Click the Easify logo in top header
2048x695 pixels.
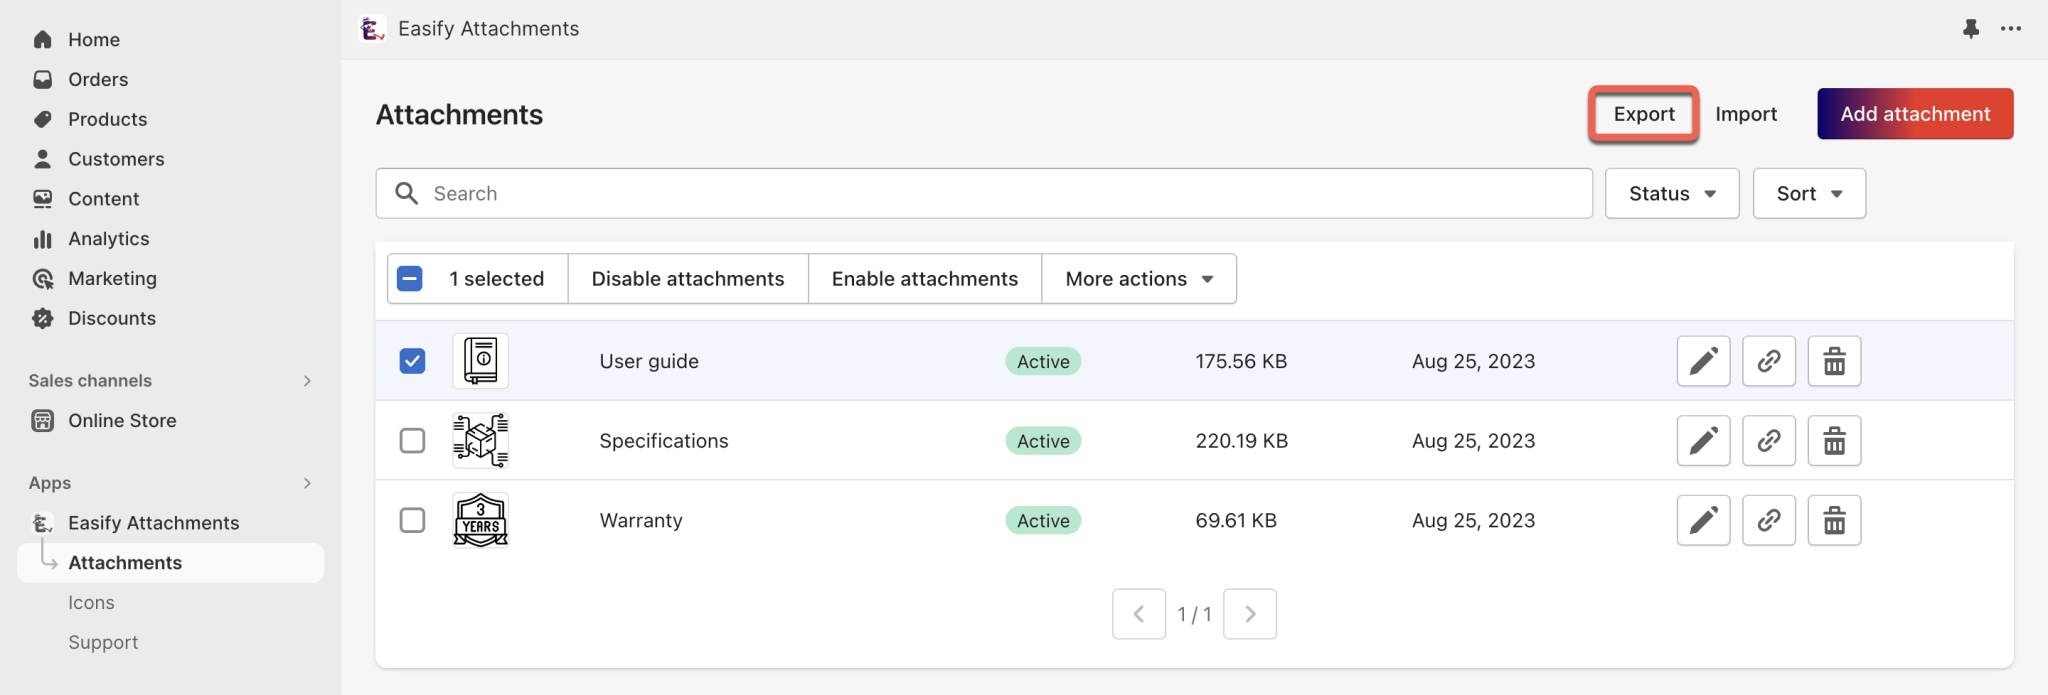tap(373, 29)
